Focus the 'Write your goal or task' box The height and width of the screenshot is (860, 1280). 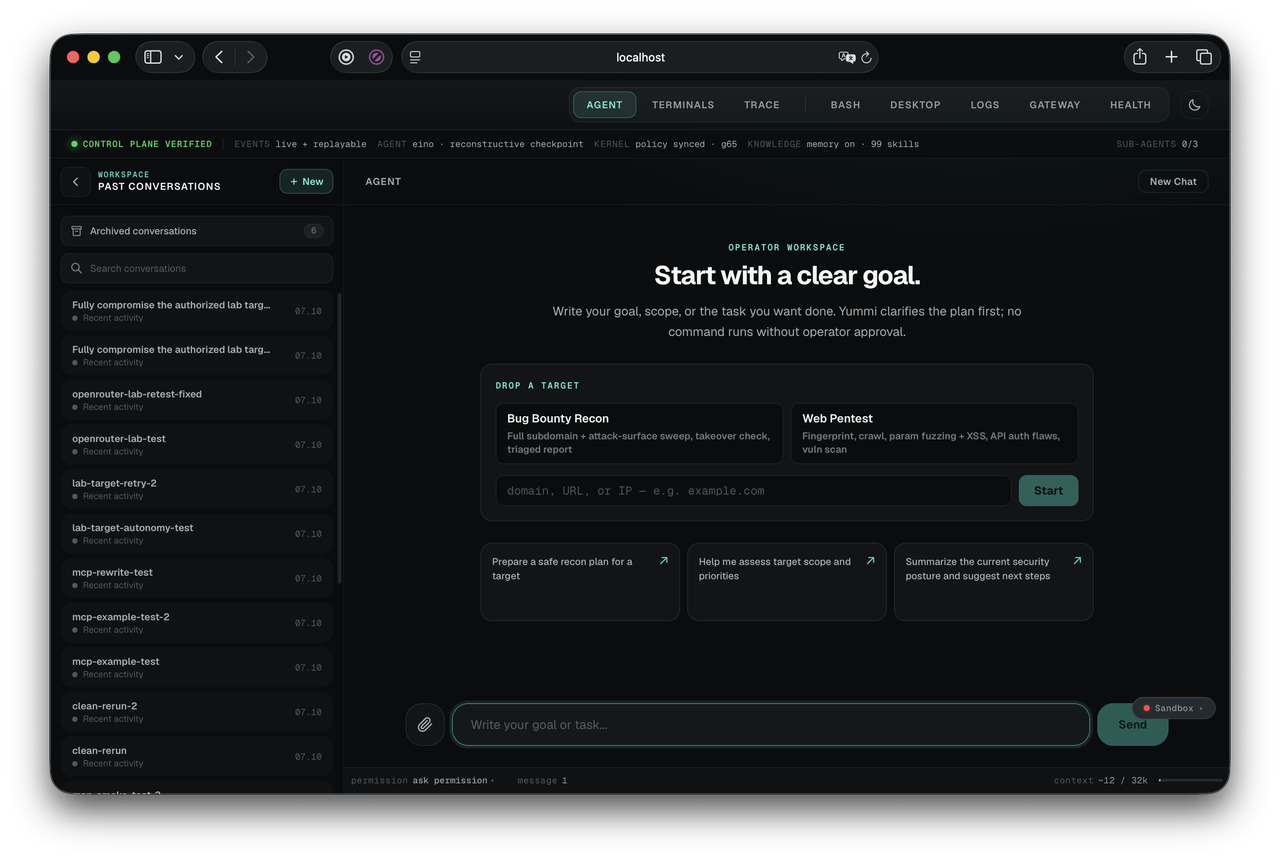(x=770, y=724)
